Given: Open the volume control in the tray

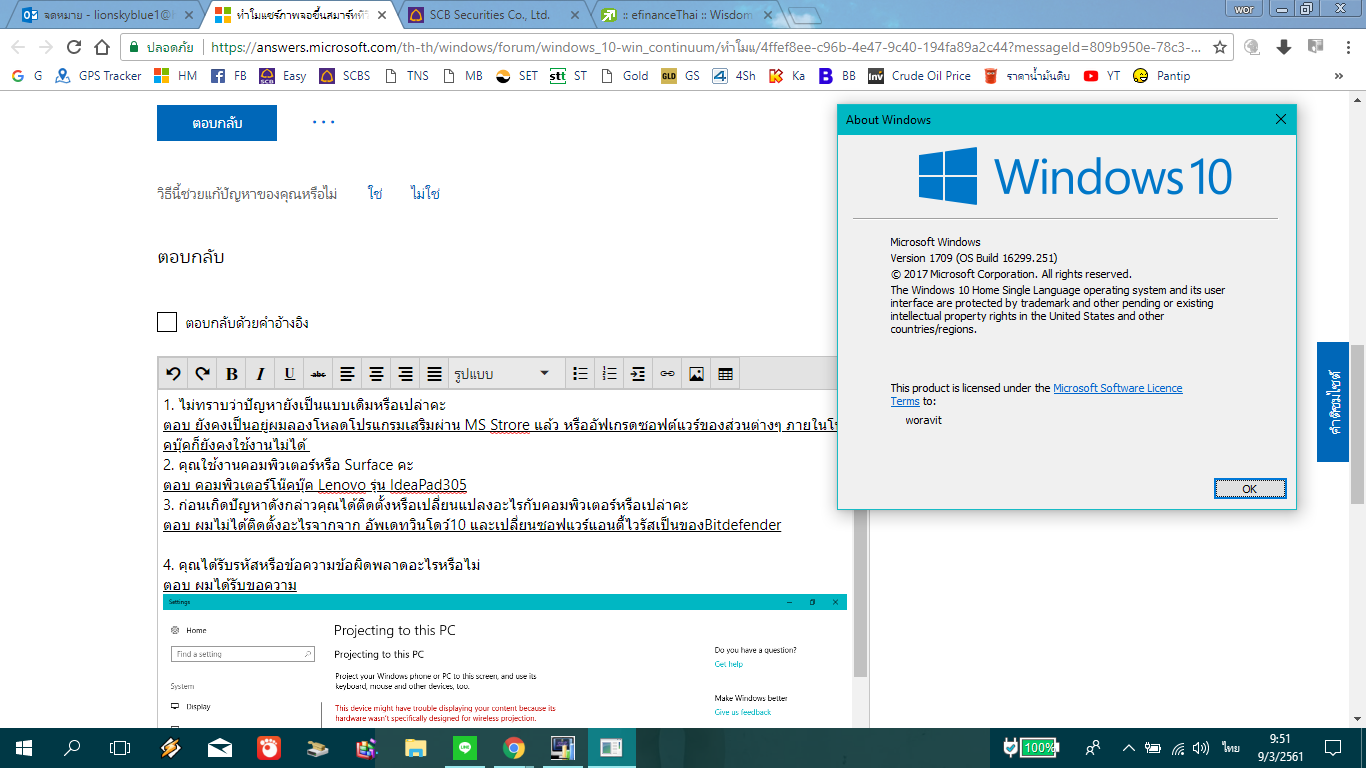Looking at the screenshot, I should 1201,747.
